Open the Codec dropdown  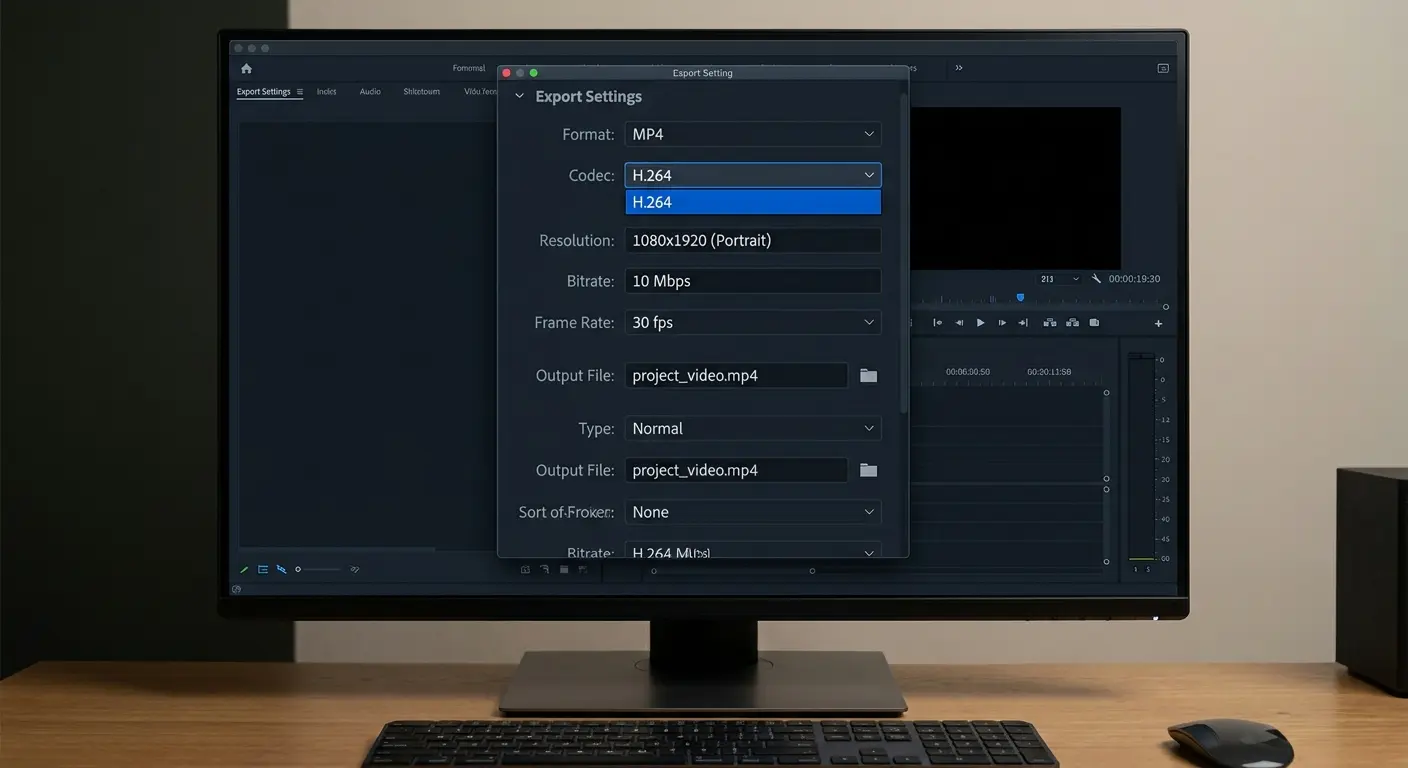[x=753, y=175]
